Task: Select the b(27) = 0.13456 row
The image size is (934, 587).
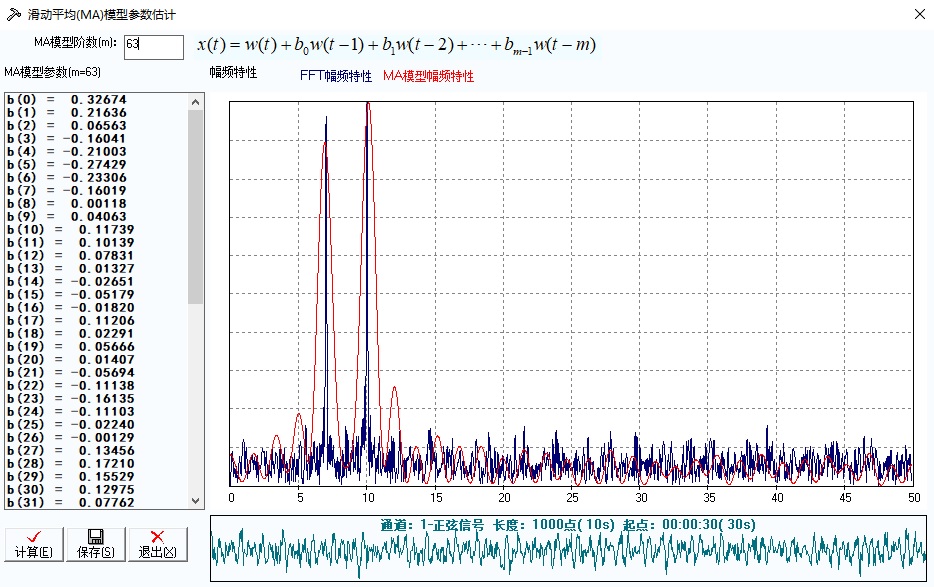Action: (x=96, y=451)
